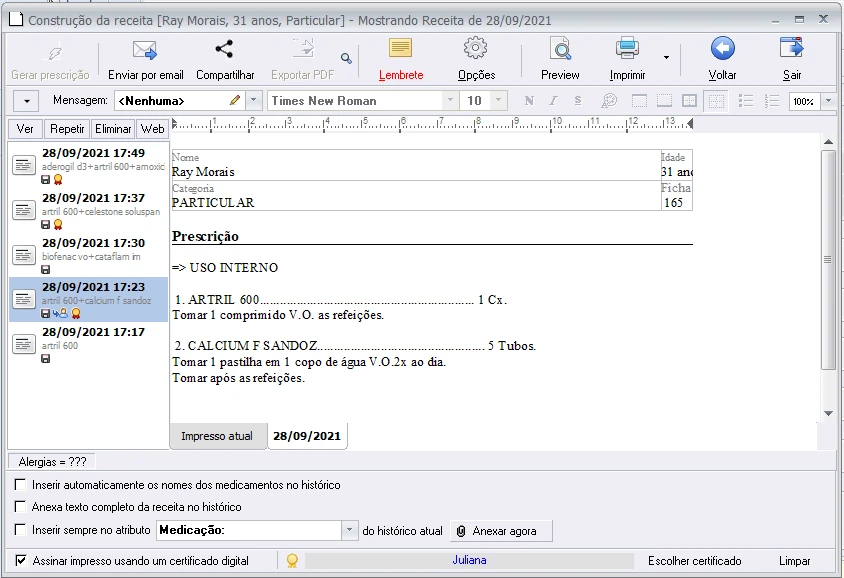Click Escolher certificado
844x578 pixels.
coord(694,561)
